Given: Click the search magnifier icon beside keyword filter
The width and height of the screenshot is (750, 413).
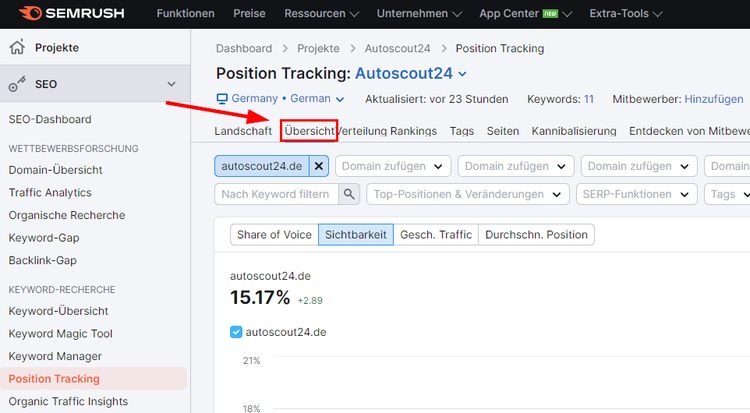Looking at the screenshot, I should click(349, 194).
